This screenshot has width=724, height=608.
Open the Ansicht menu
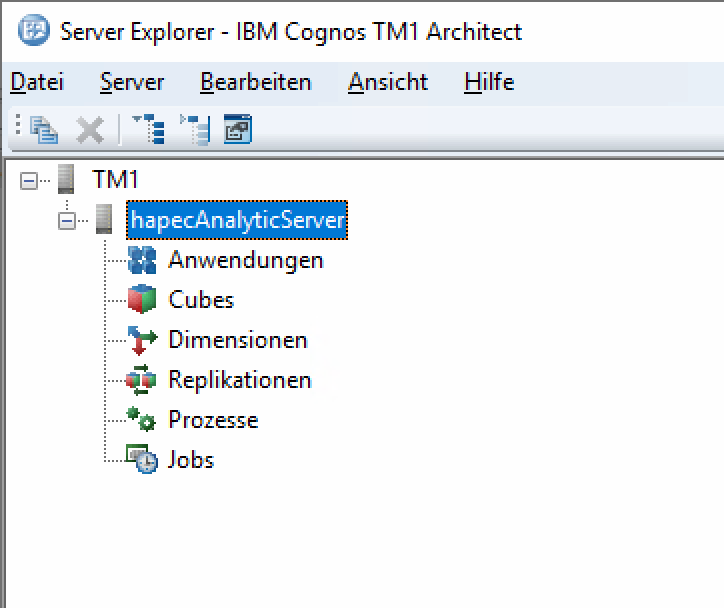pyautogui.click(x=388, y=82)
